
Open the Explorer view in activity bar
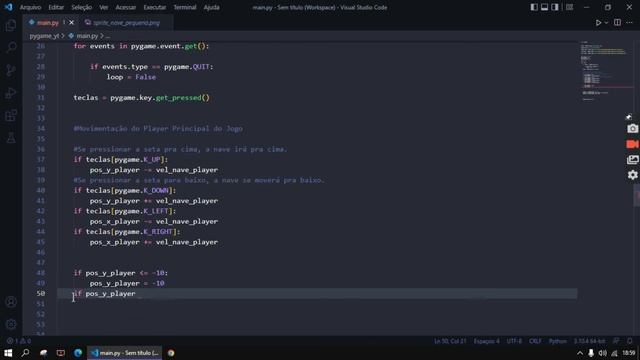11,25
